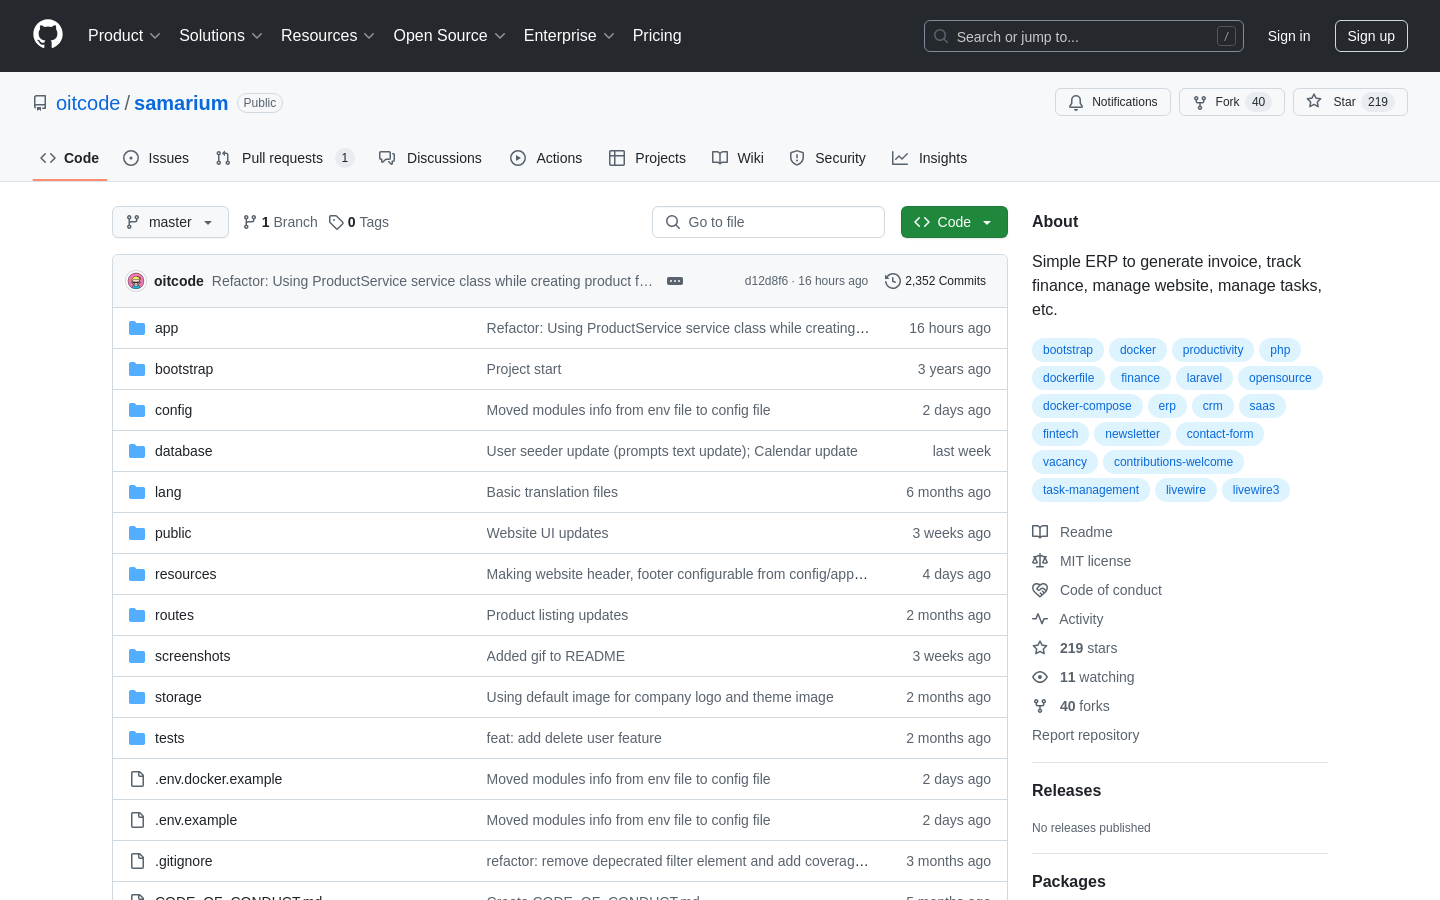Click the Sign in link
Viewport: 1440px width, 900px height.
1289,36
